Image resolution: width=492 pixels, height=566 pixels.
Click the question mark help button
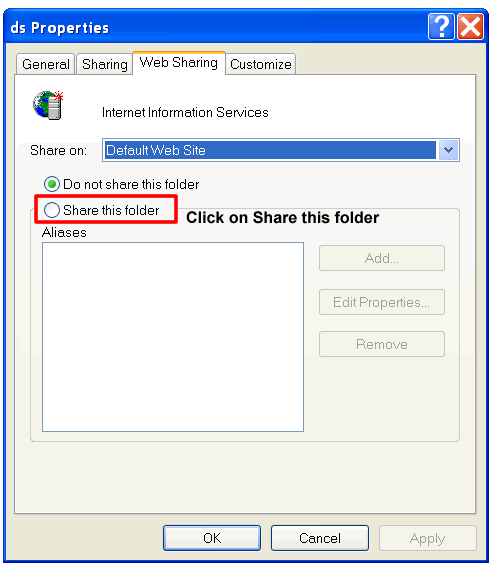441,26
